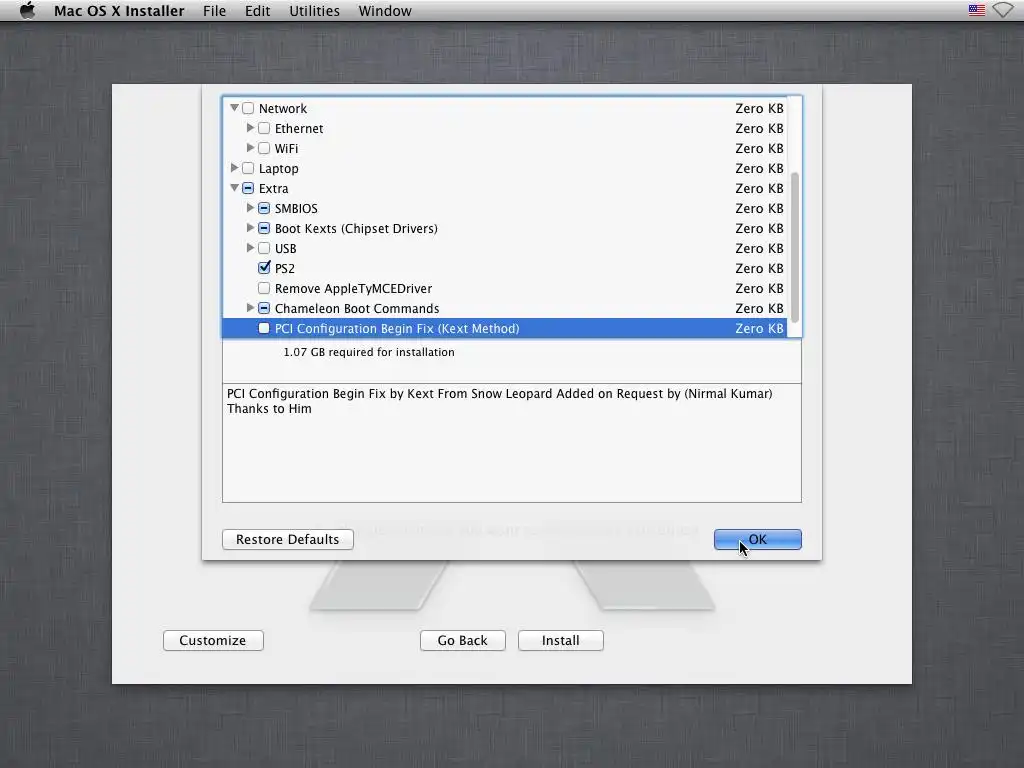The image size is (1024, 768).
Task: Check PCI Configuration Begin Fix checkbox
Action: (x=264, y=328)
